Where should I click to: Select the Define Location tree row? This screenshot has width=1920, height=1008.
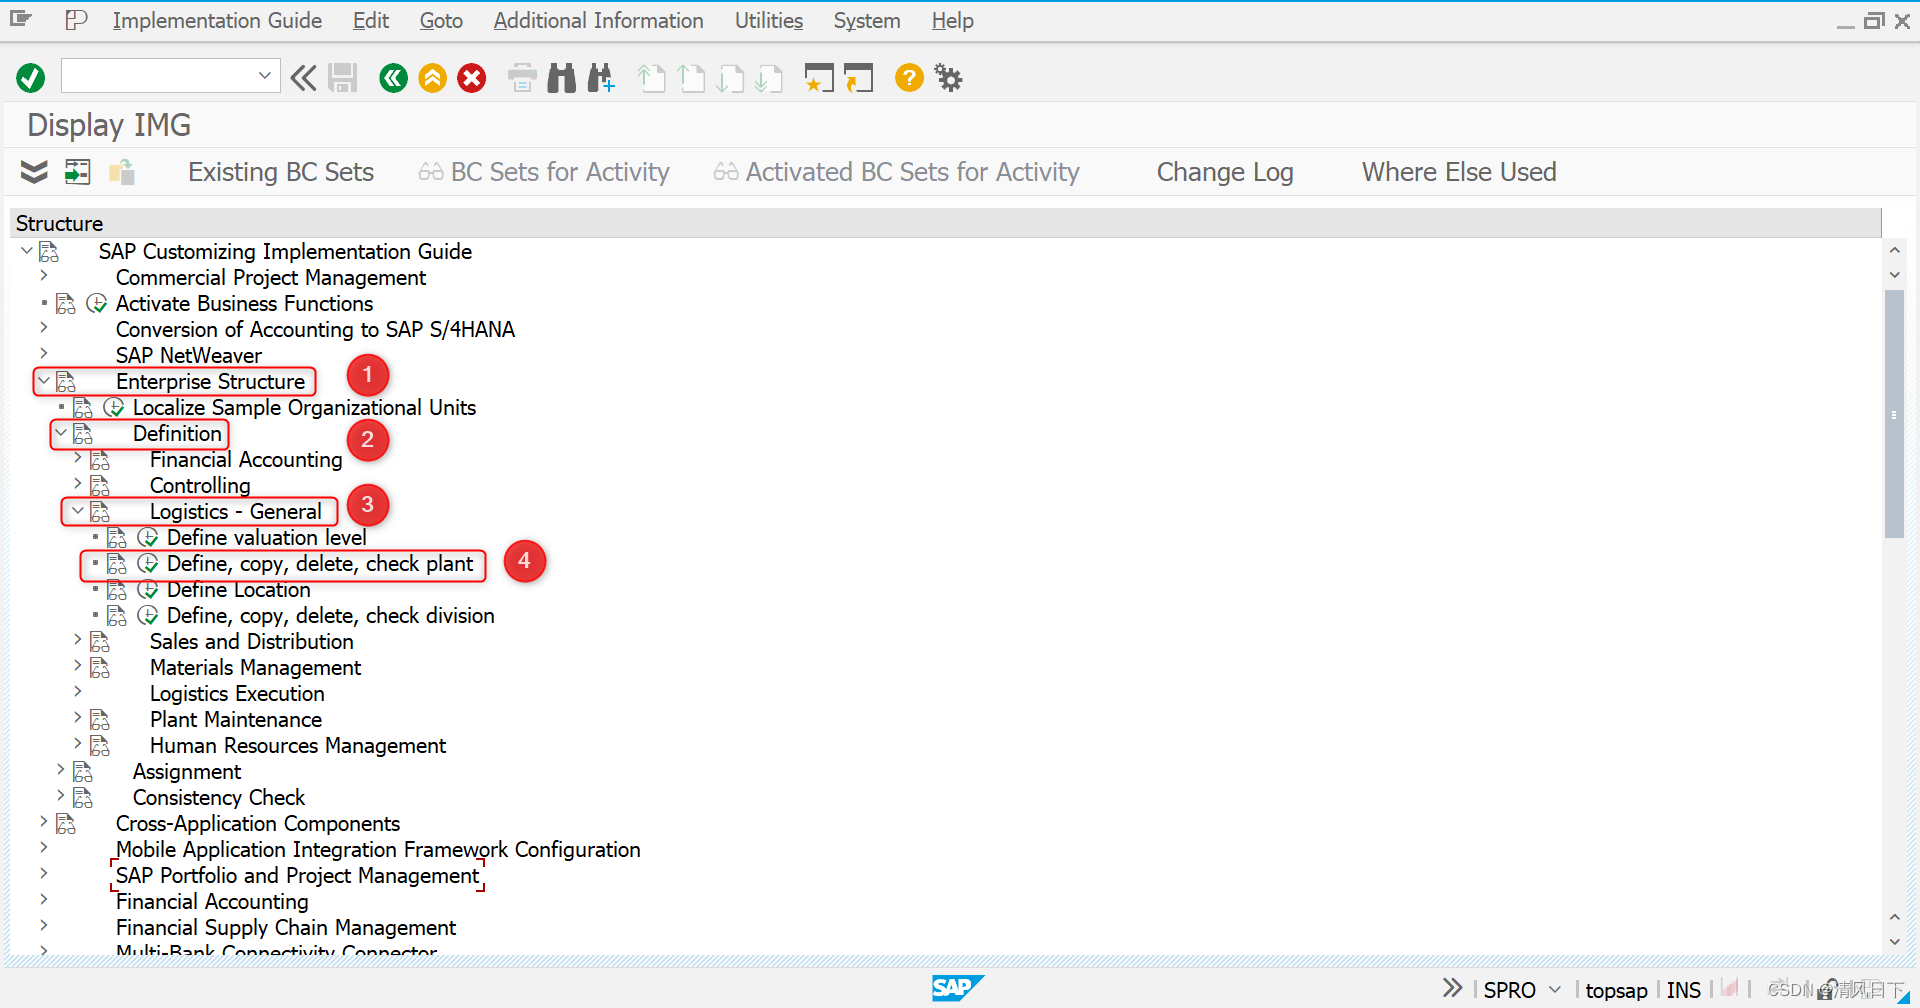click(x=239, y=590)
